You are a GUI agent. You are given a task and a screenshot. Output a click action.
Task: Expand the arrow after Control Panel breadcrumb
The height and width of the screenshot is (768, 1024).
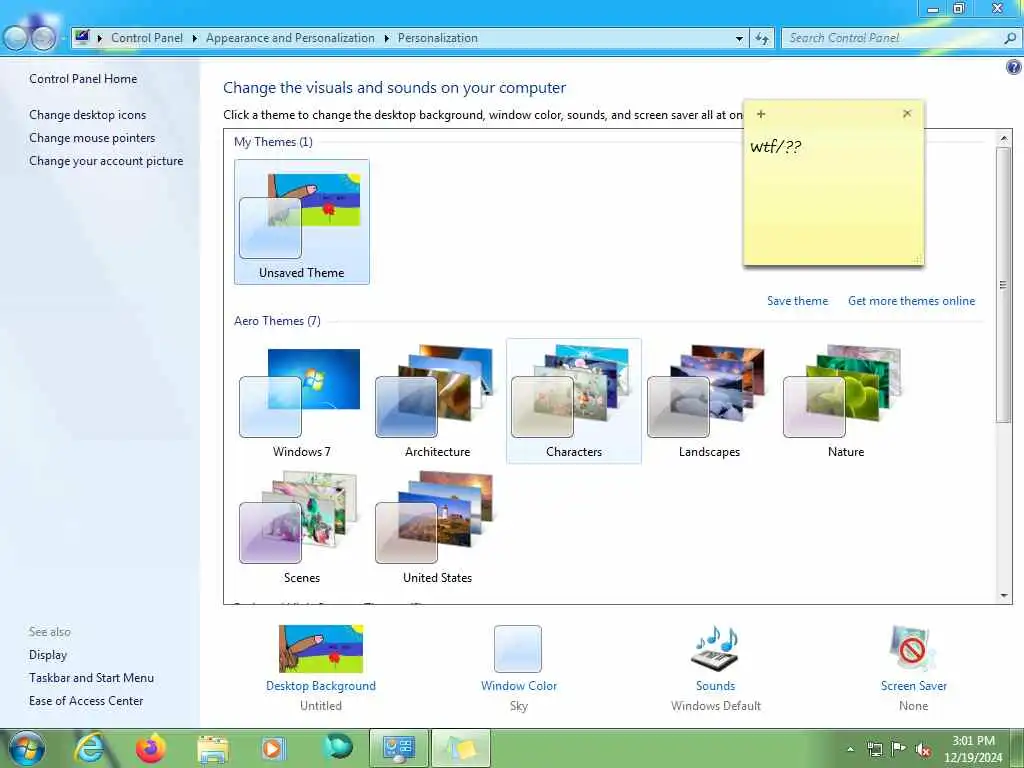click(195, 39)
